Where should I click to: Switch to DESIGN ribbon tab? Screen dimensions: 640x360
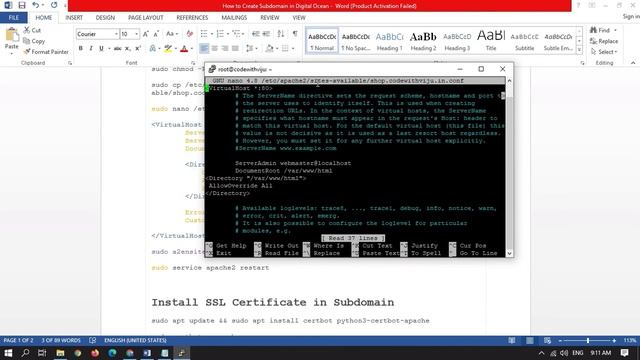[x=105, y=18]
